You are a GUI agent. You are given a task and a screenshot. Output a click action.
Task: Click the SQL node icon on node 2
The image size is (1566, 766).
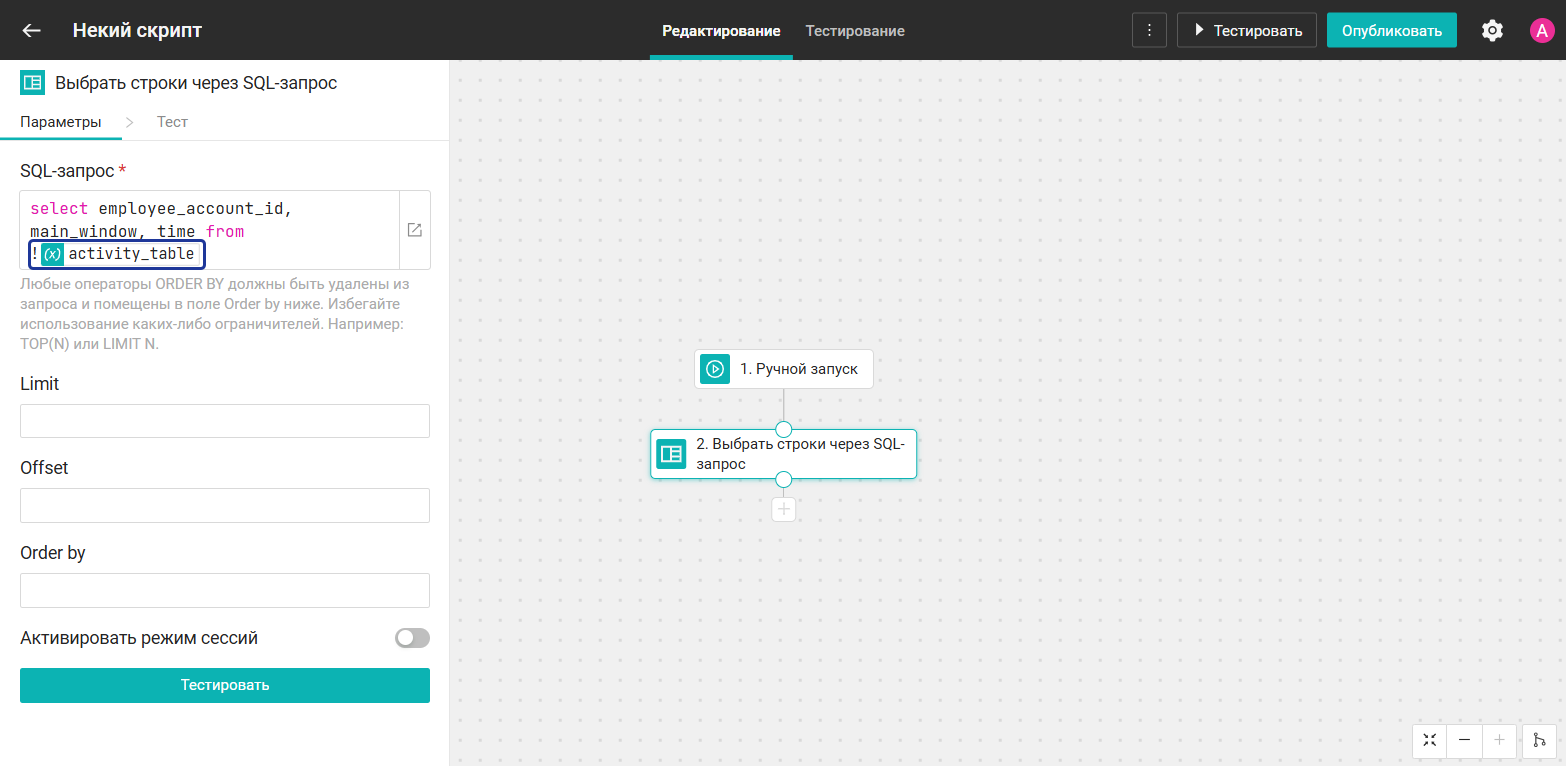click(x=671, y=453)
